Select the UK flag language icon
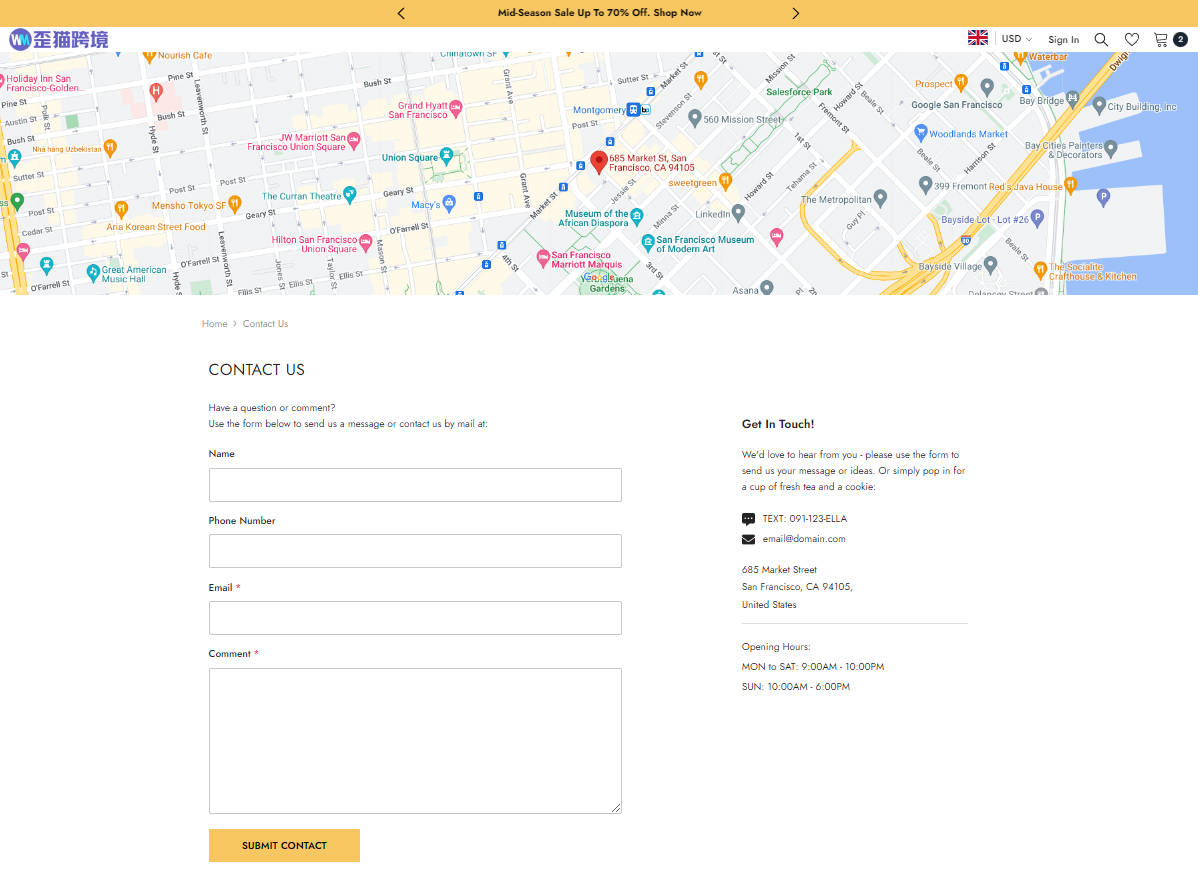This screenshot has height=872, width=1198. pyautogui.click(x=978, y=37)
